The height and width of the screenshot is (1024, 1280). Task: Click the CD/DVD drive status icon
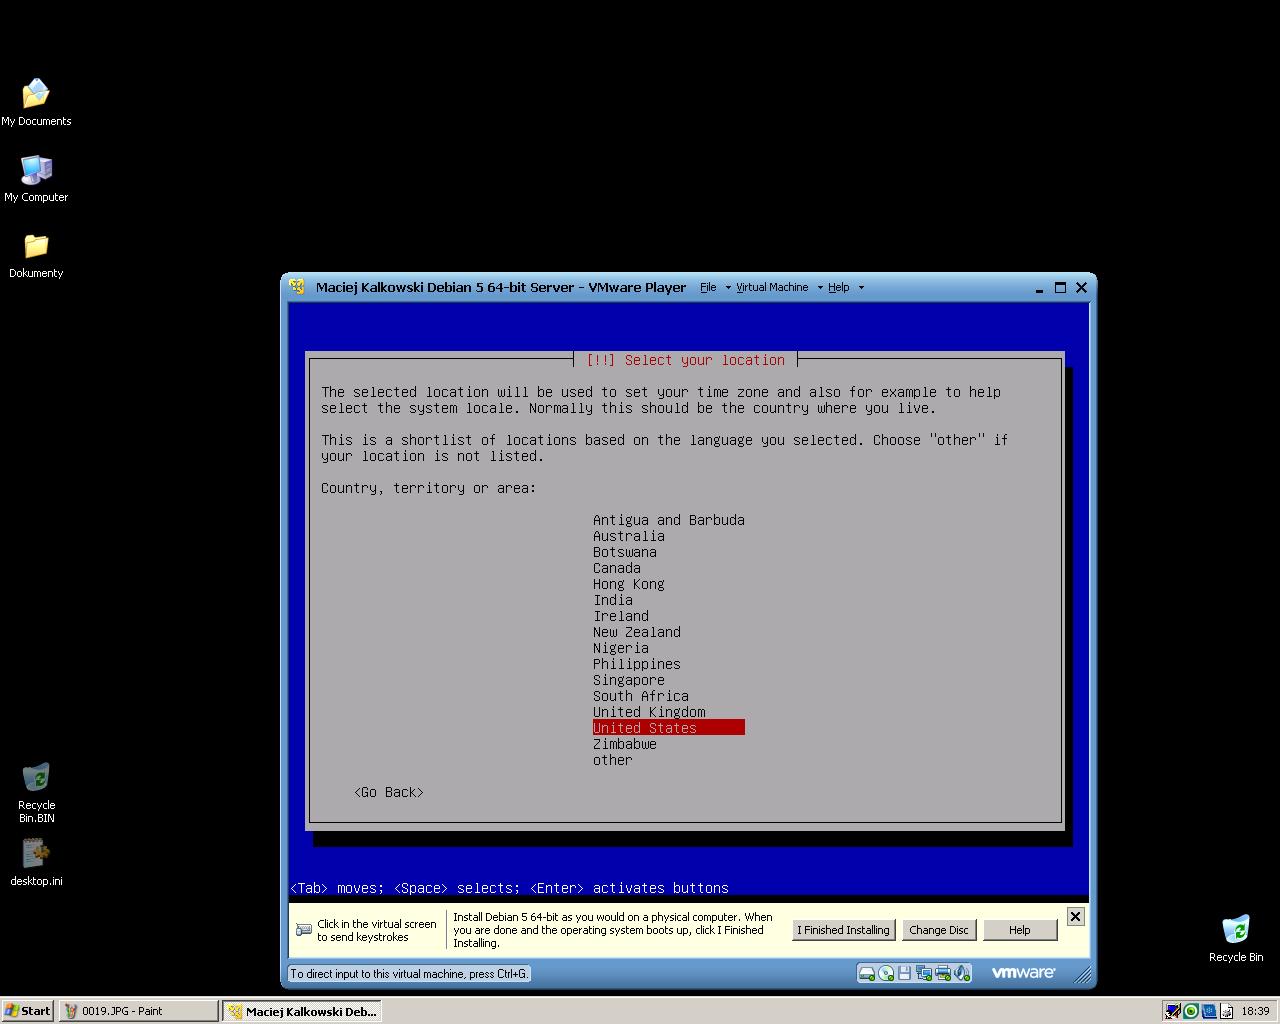[886, 973]
